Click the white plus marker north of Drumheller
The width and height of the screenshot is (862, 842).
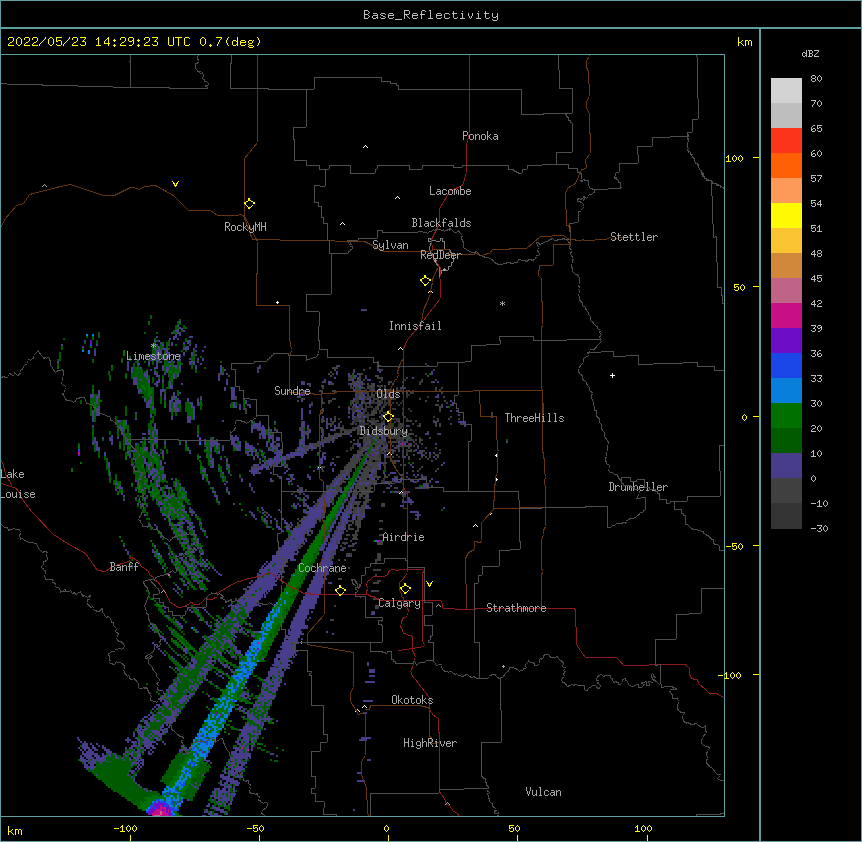[x=612, y=375]
